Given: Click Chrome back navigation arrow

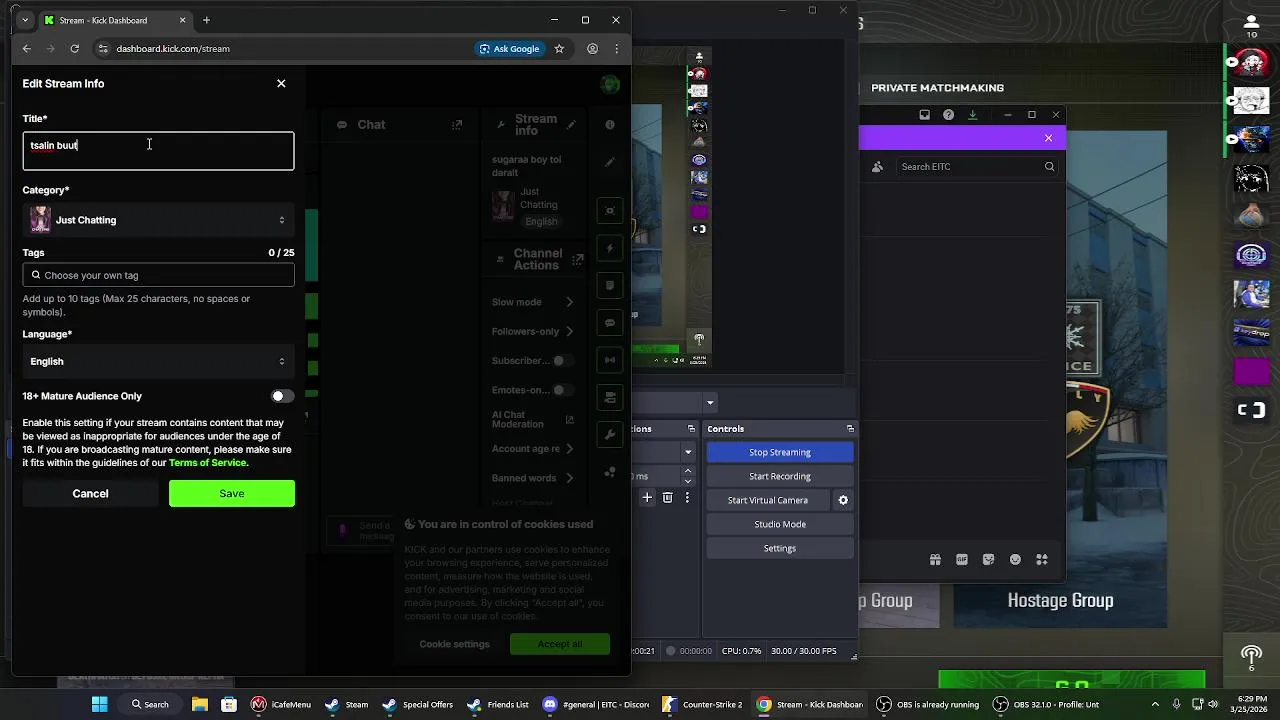Looking at the screenshot, I should pyautogui.click(x=27, y=48).
